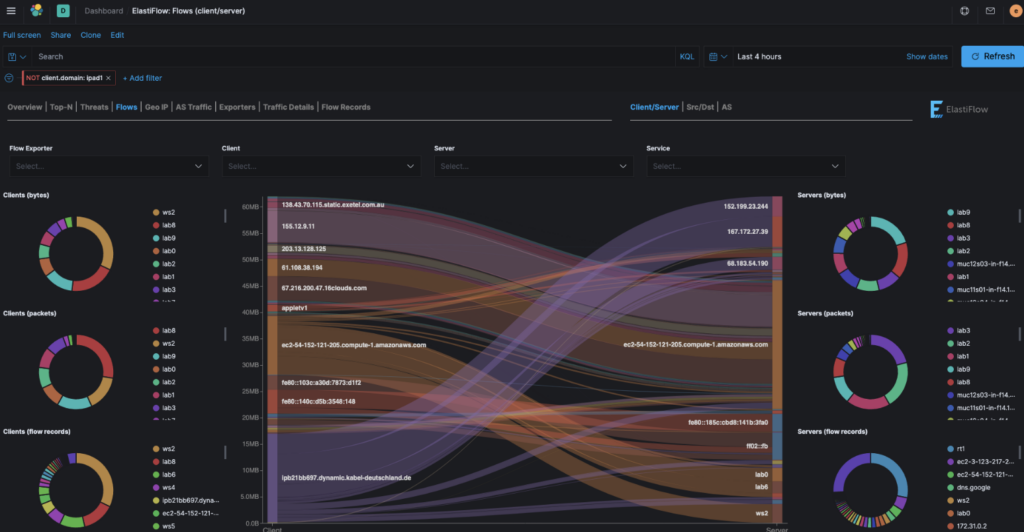Open the Traffic Details tab
1024x532 pixels.
(x=288, y=107)
